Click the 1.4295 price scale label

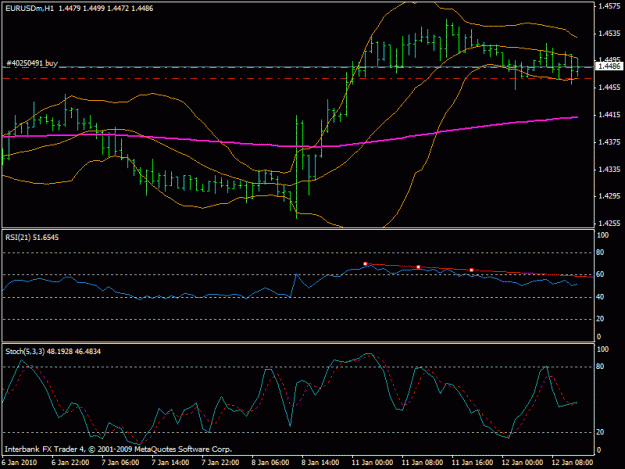coord(609,196)
